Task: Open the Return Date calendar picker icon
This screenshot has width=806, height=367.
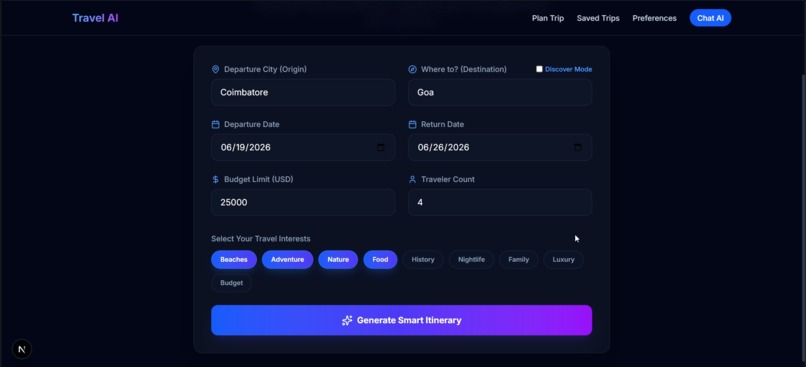Action: click(x=577, y=148)
